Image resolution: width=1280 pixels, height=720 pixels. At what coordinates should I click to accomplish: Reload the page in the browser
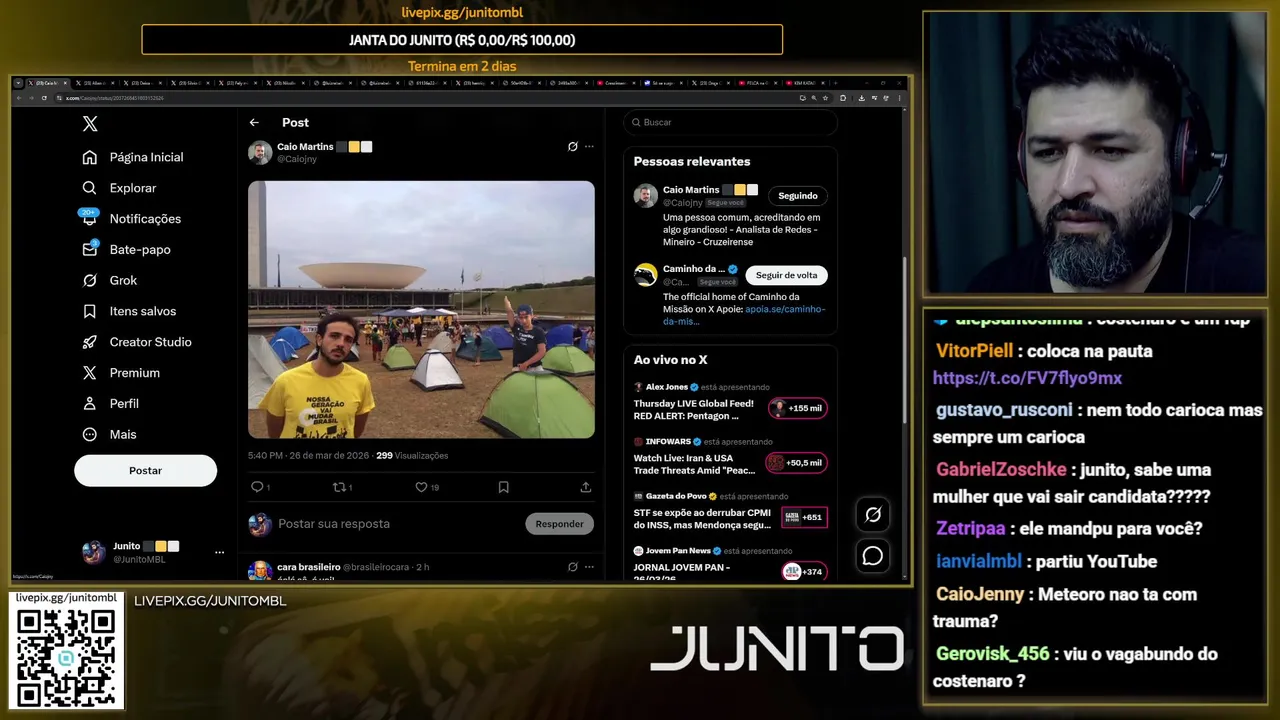[x=44, y=98]
